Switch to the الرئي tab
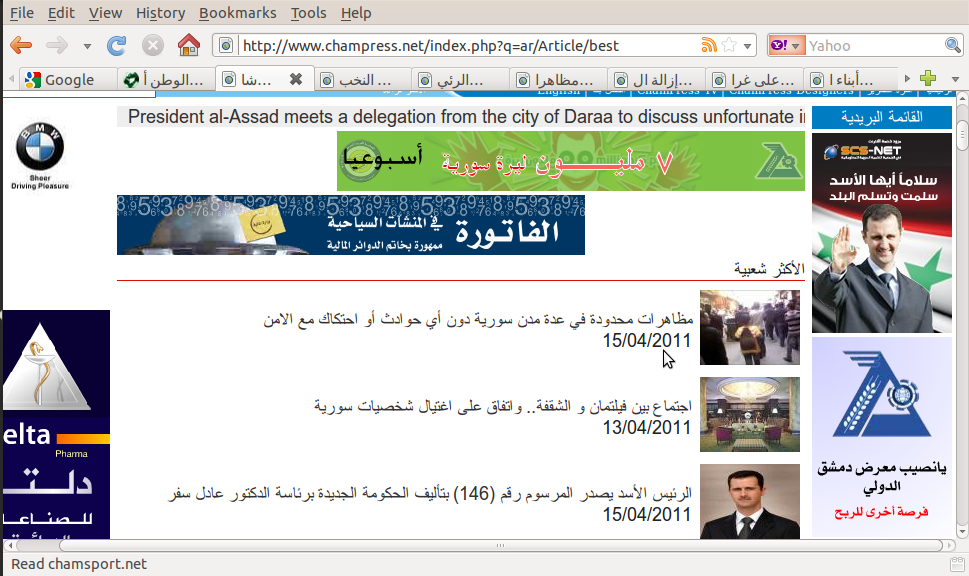 pyautogui.click(x=461, y=79)
